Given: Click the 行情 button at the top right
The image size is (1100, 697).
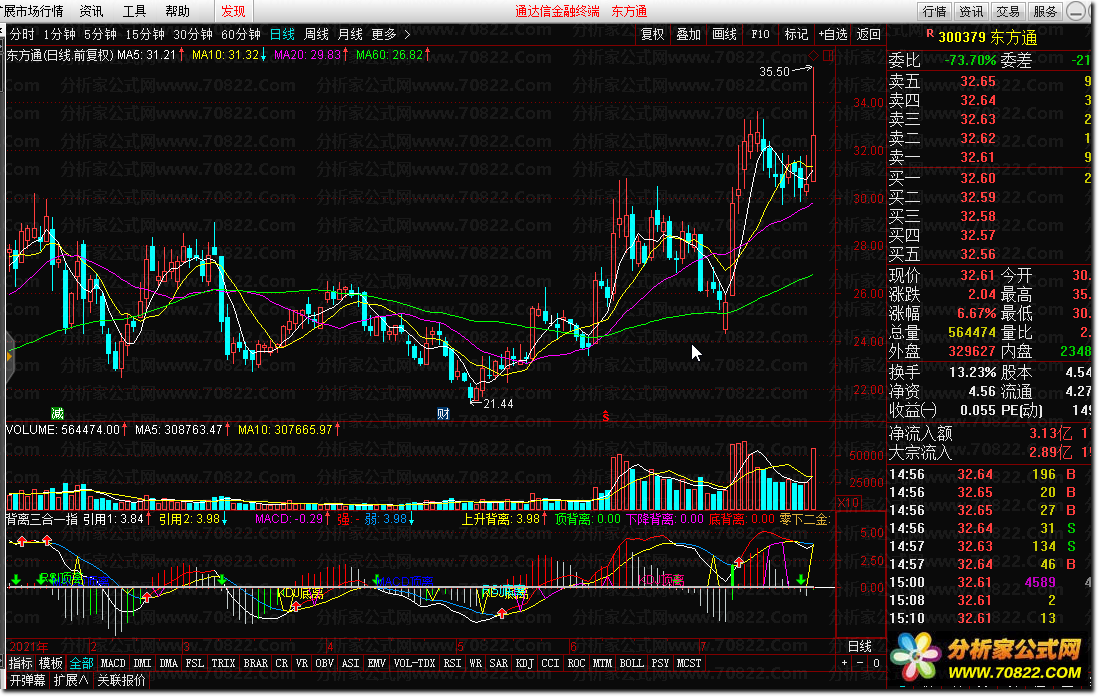Looking at the screenshot, I should point(934,11).
